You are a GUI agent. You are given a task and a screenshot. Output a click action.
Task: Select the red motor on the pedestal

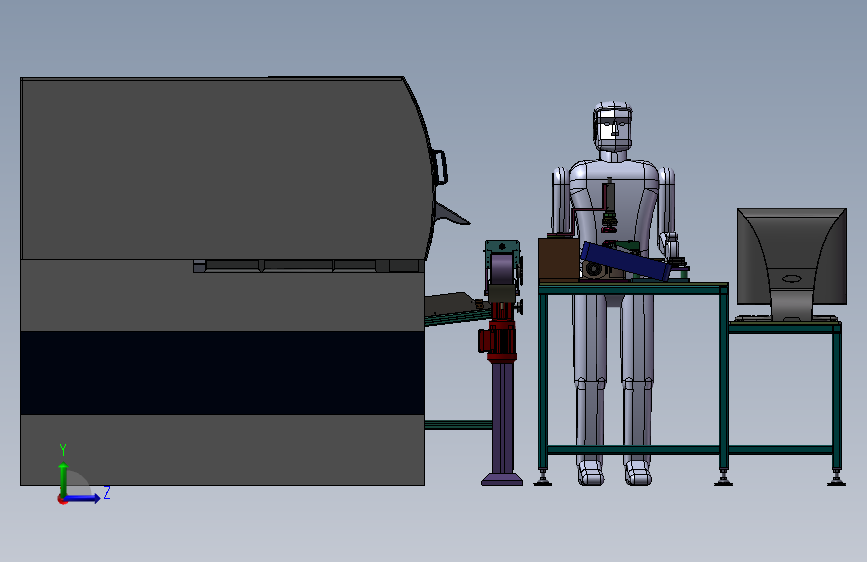498,339
